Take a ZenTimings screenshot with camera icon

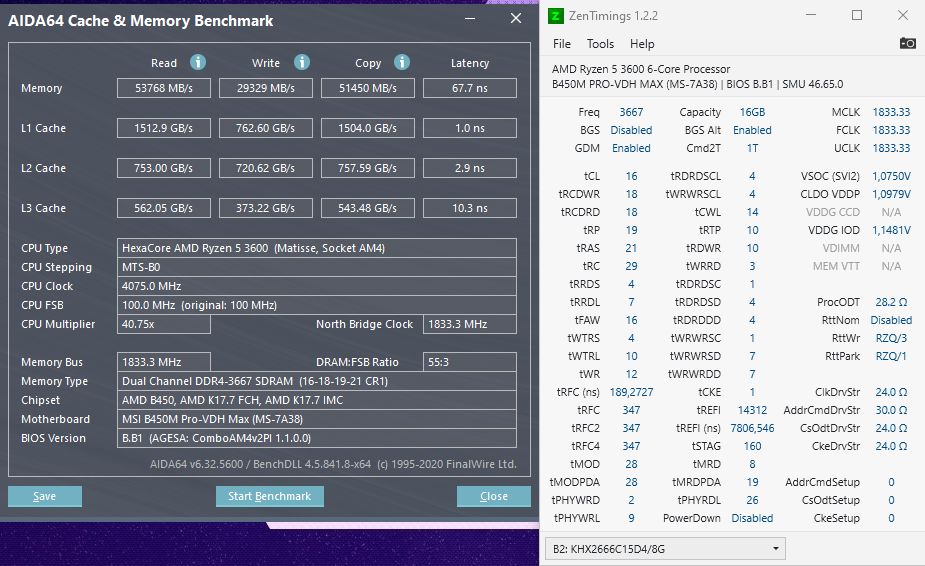pyautogui.click(x=907, y=43)
